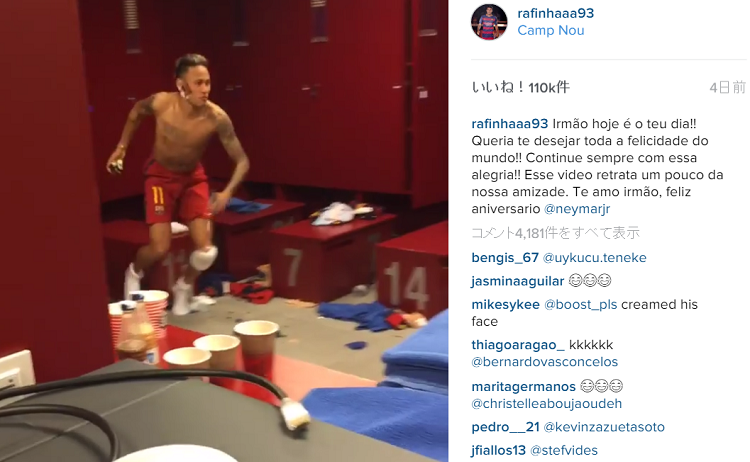
Task: Open the @bernardovasconcelos mention
Action: point(545,362)
